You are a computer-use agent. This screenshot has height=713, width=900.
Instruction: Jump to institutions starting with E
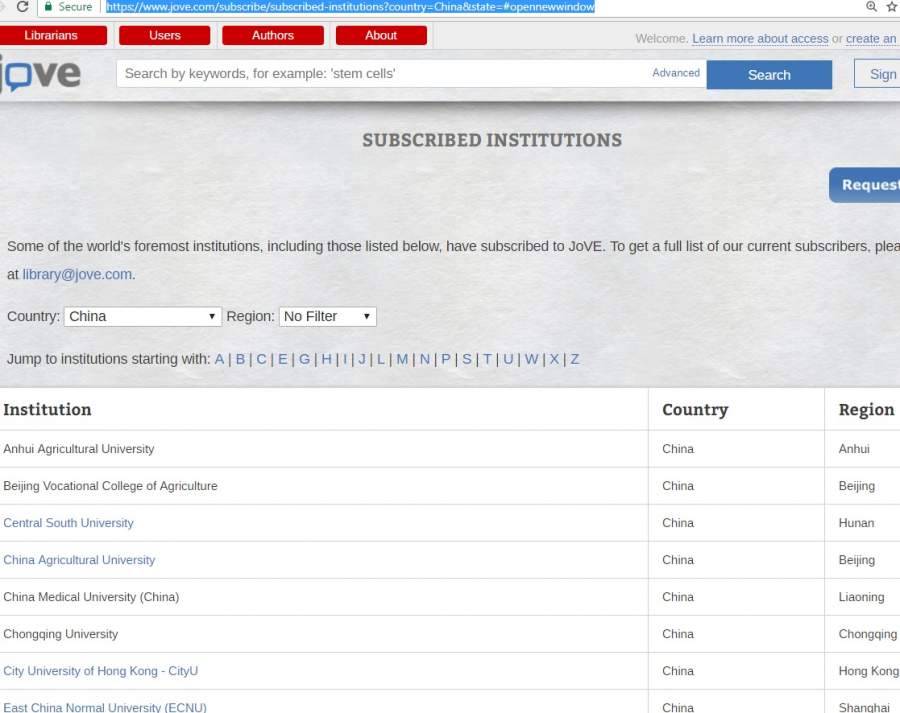282,359
